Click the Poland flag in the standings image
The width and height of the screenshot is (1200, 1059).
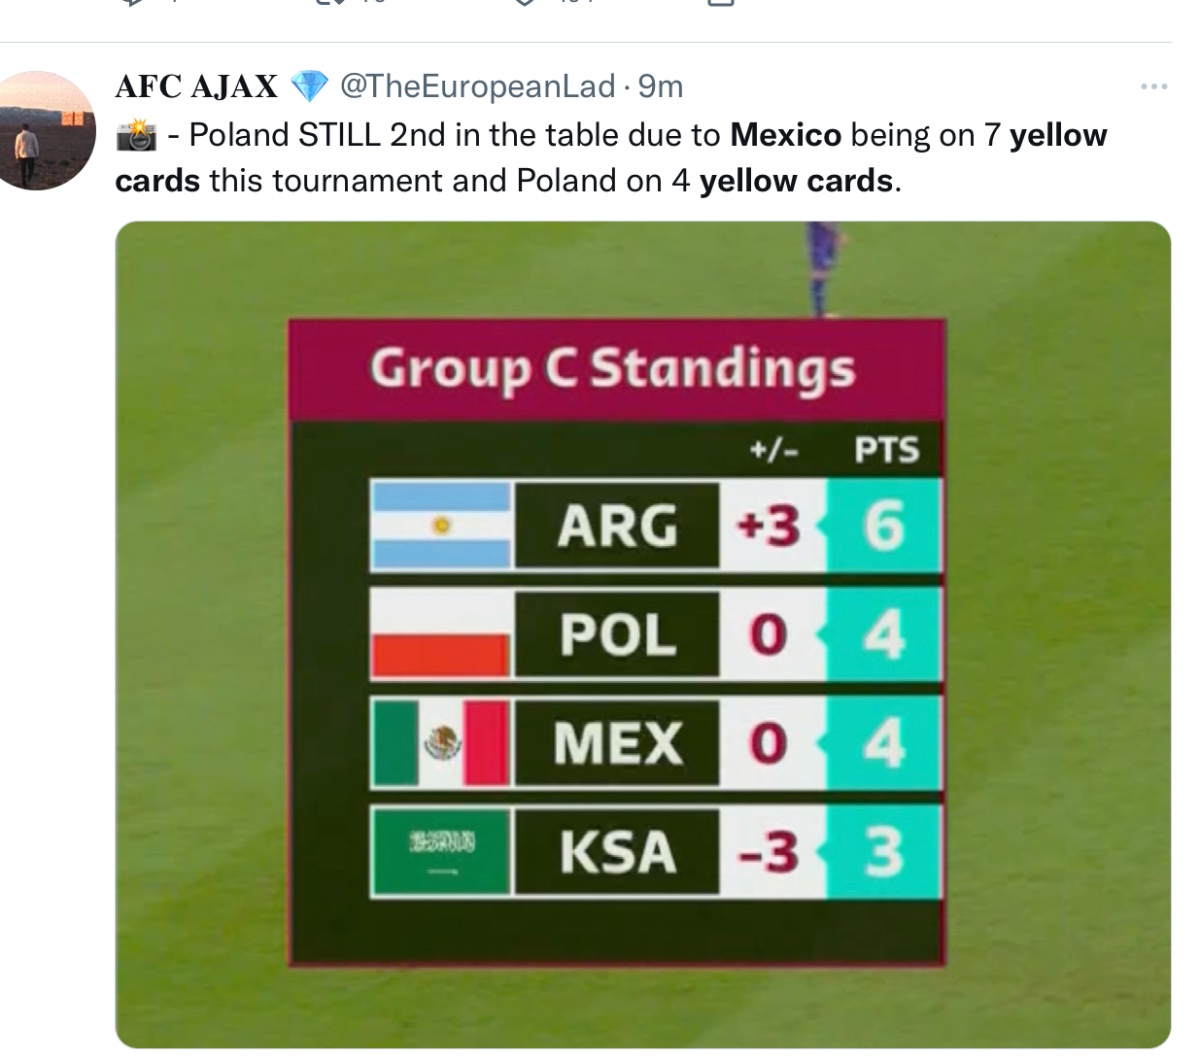pos(441,635)
